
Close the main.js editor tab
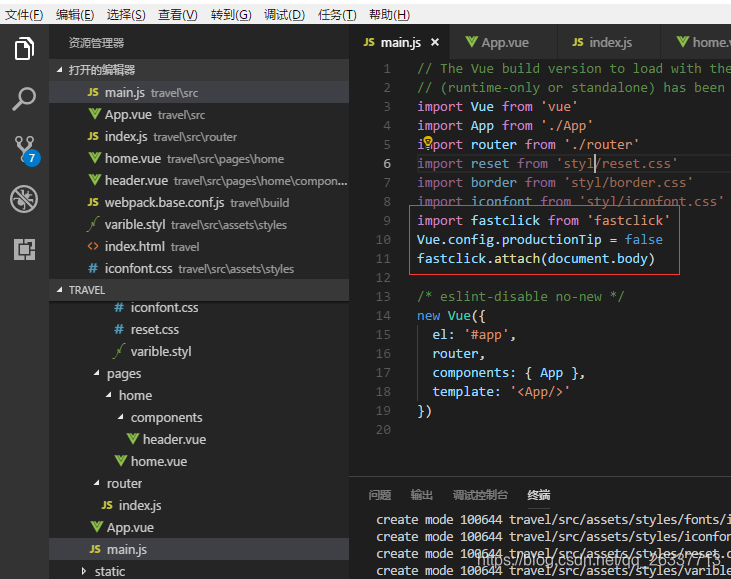coord(435,42)
